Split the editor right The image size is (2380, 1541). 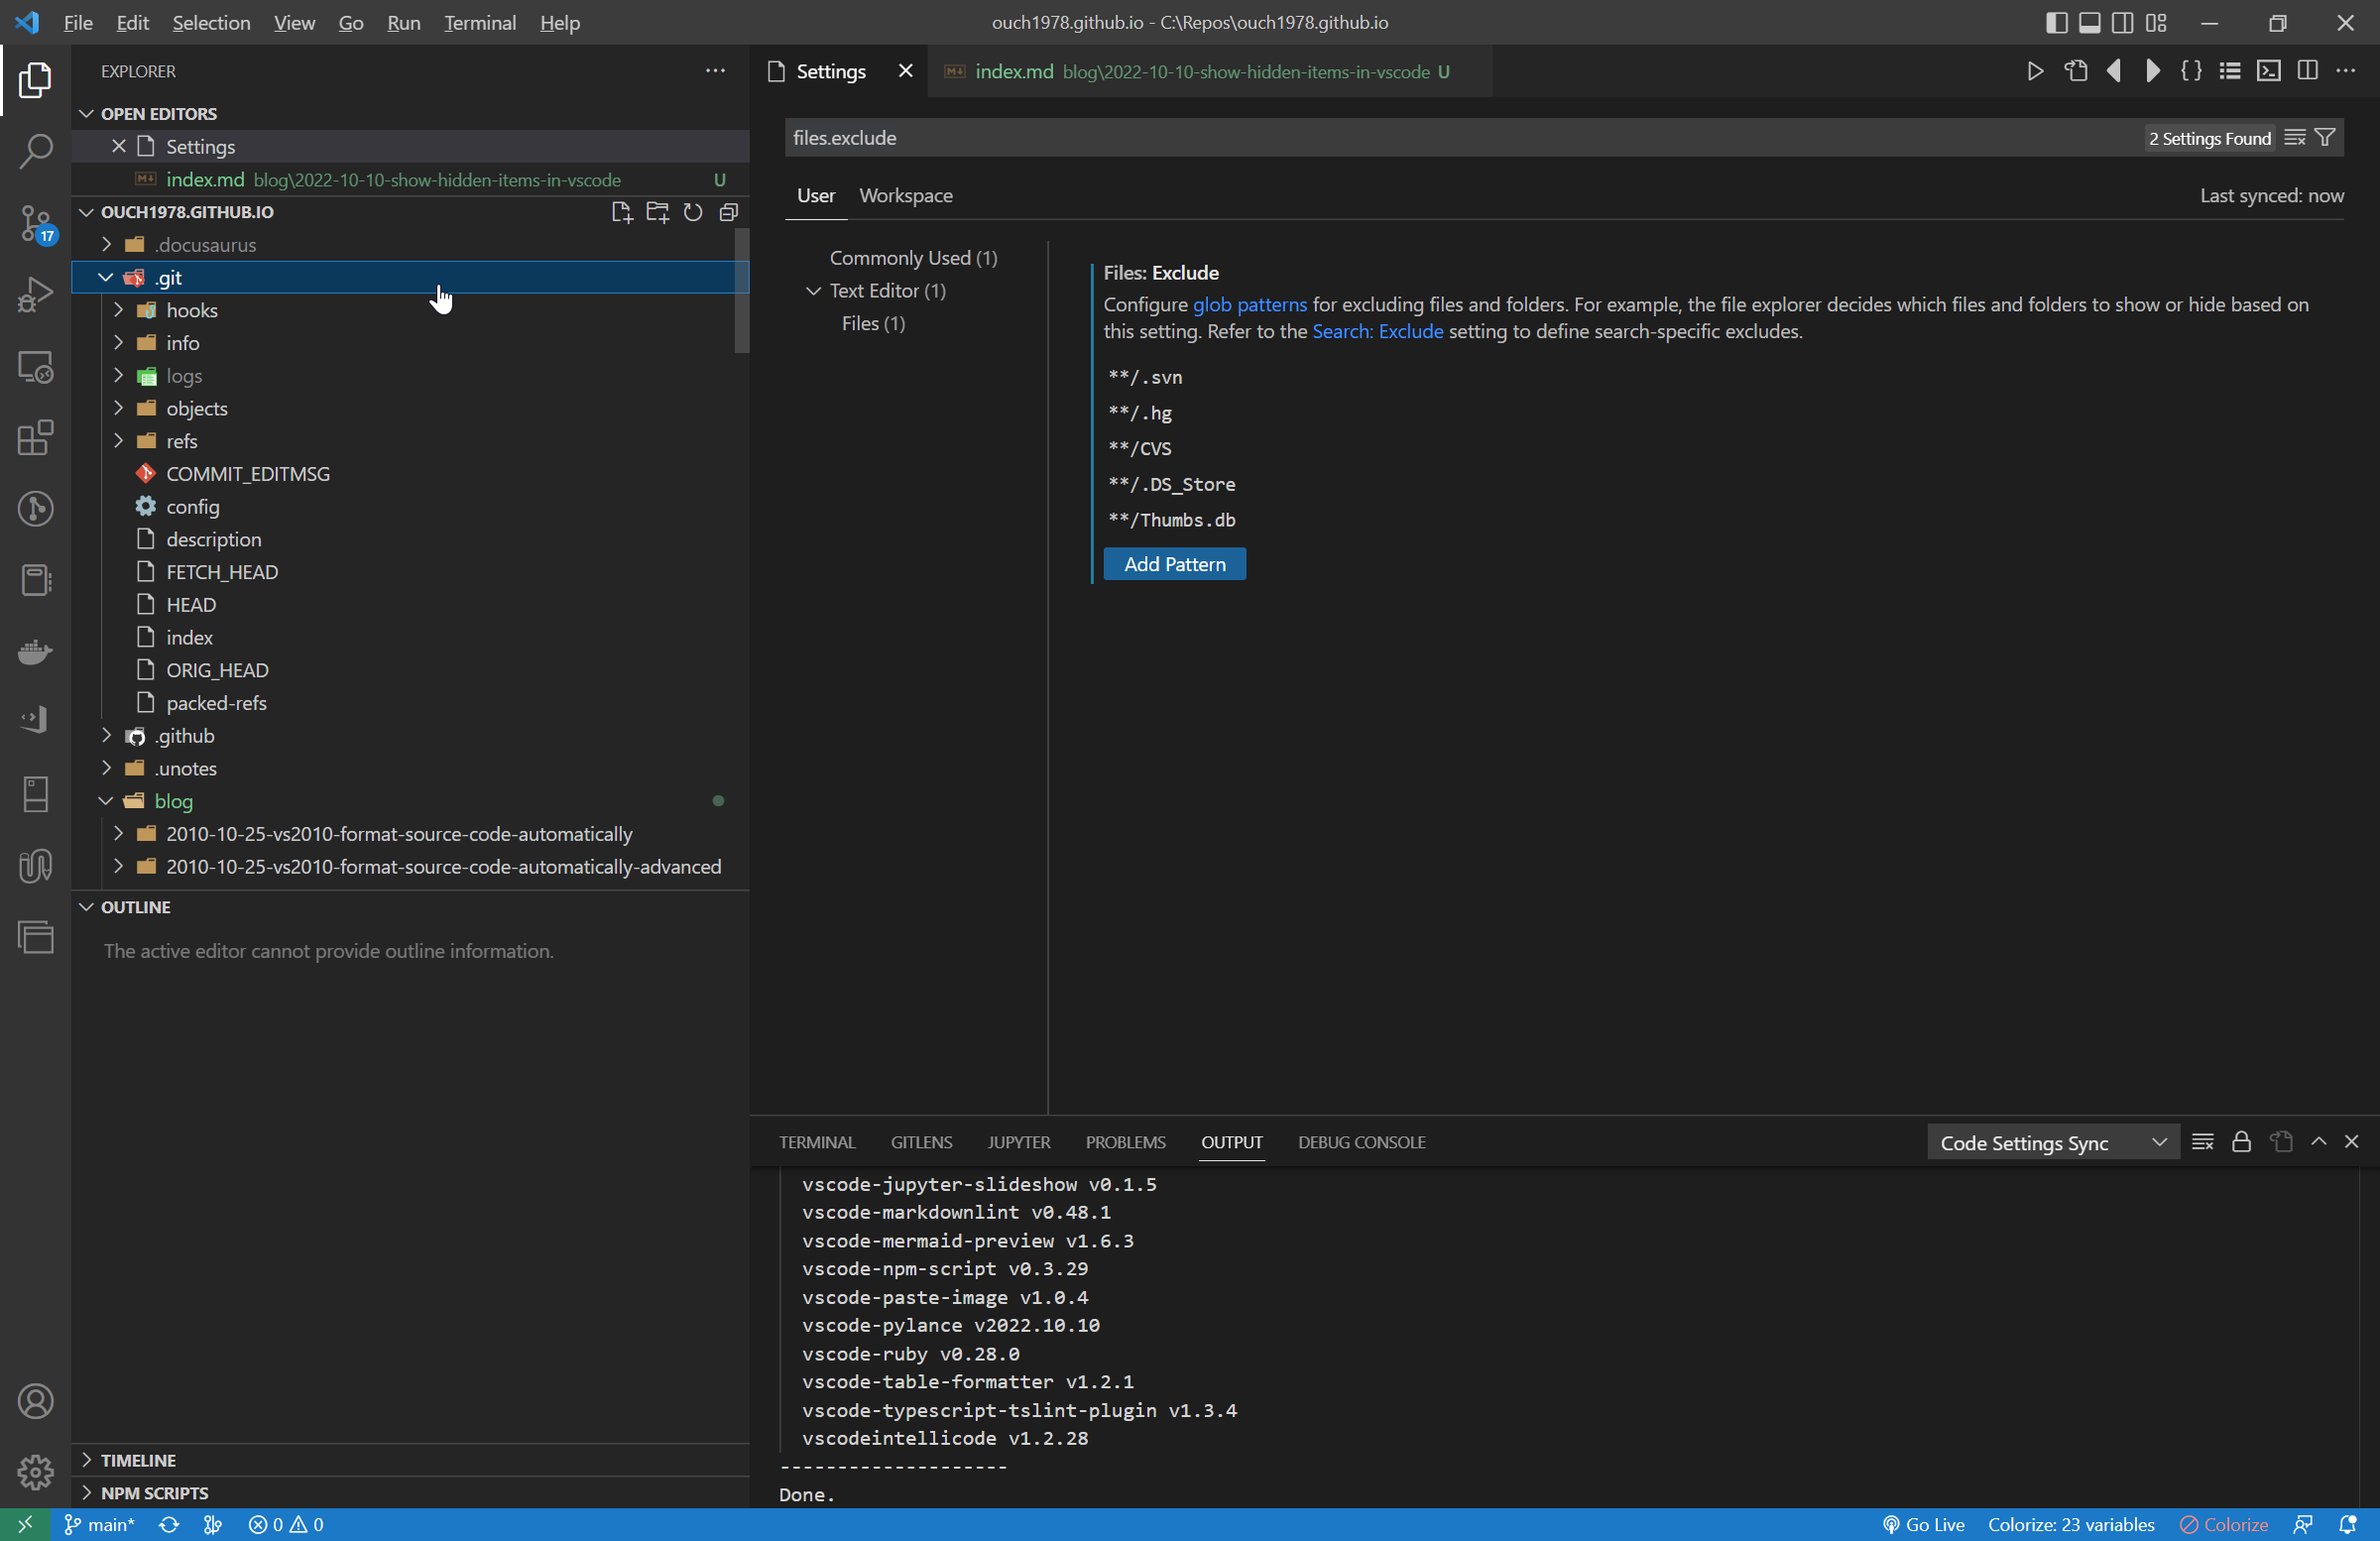pos(2308,71)
